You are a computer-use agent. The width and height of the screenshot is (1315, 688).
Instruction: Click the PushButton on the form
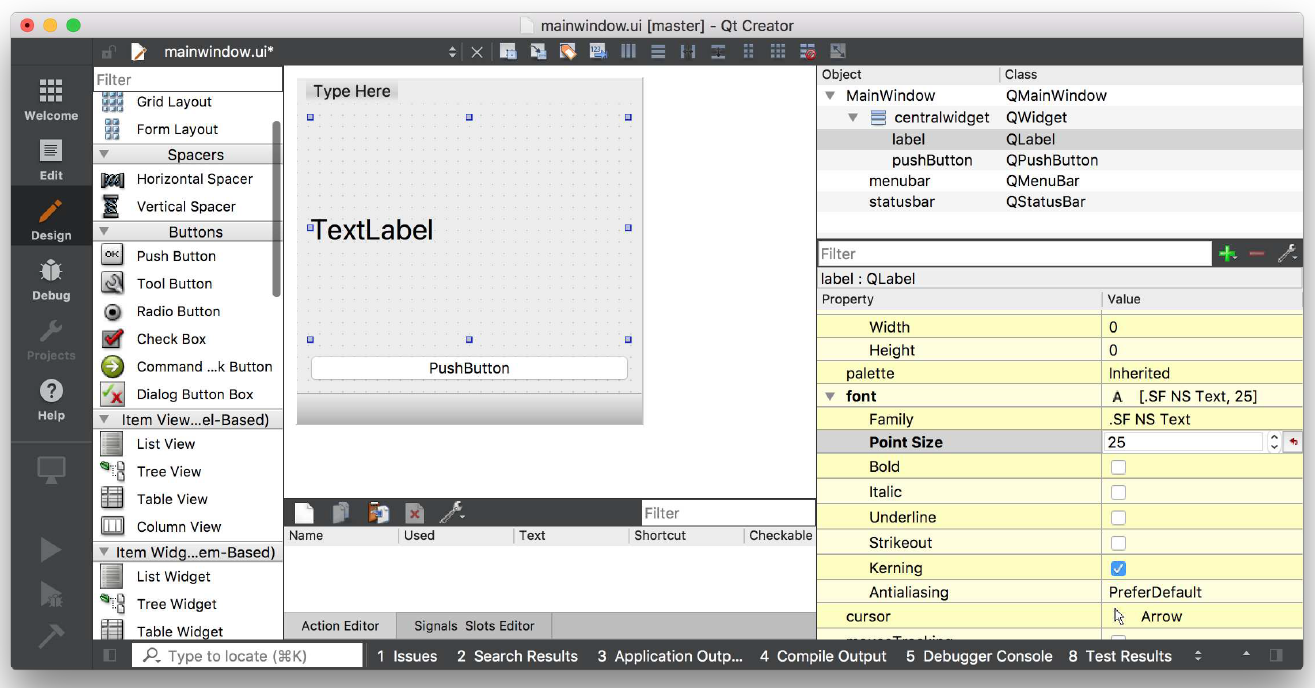point(469,368)
